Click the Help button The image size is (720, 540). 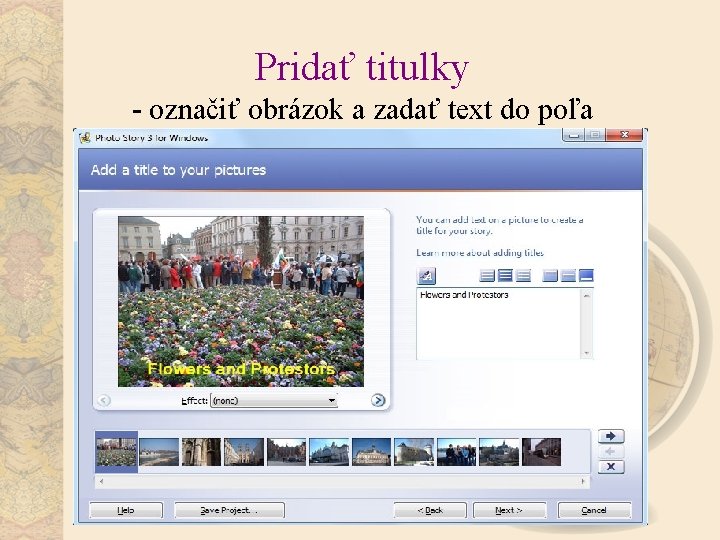click(126, 510)
